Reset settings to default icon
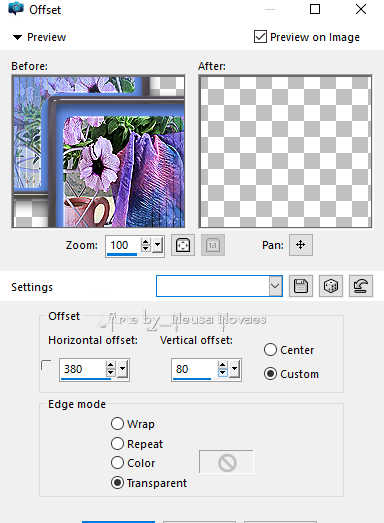Image resolution: width=384 pixels, height=523 pixels. click(x=361, y=286)
